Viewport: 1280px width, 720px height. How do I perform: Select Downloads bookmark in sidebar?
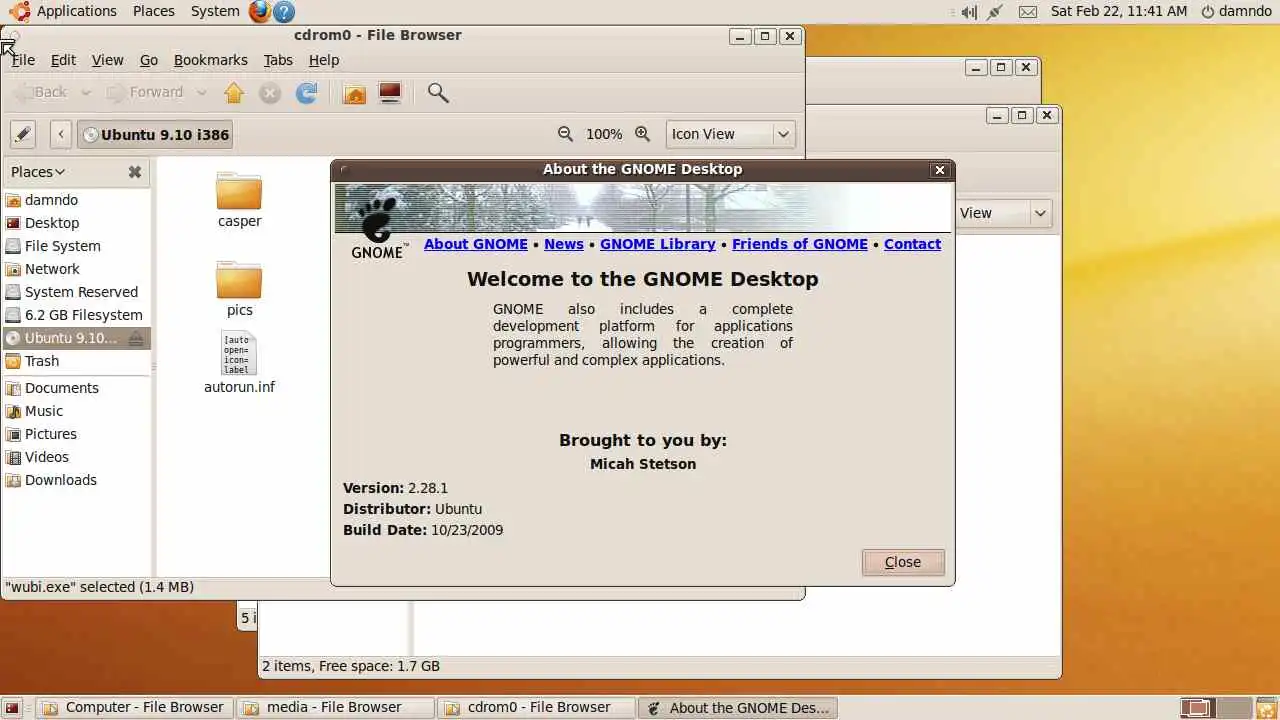point(76,480)
